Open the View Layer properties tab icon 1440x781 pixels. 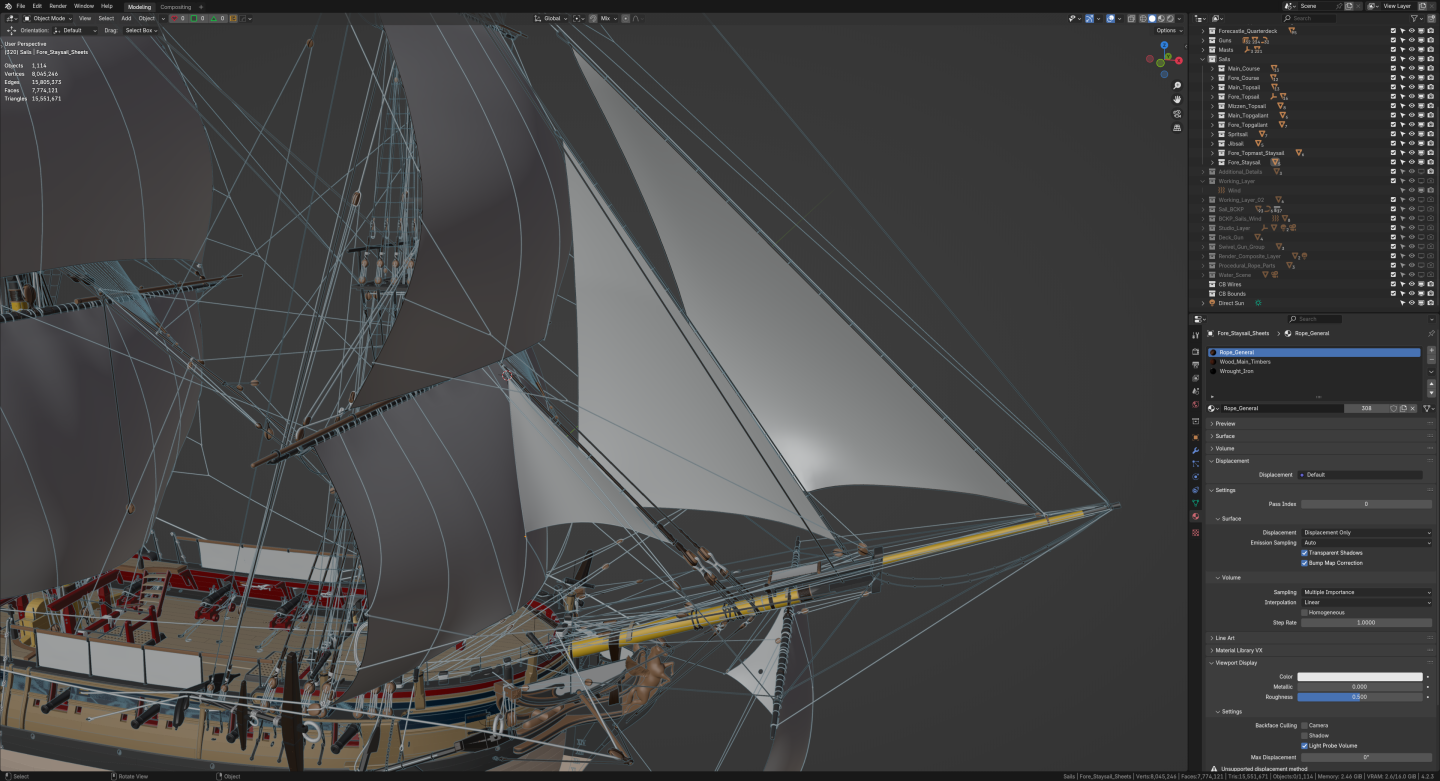pos(1195,378)
